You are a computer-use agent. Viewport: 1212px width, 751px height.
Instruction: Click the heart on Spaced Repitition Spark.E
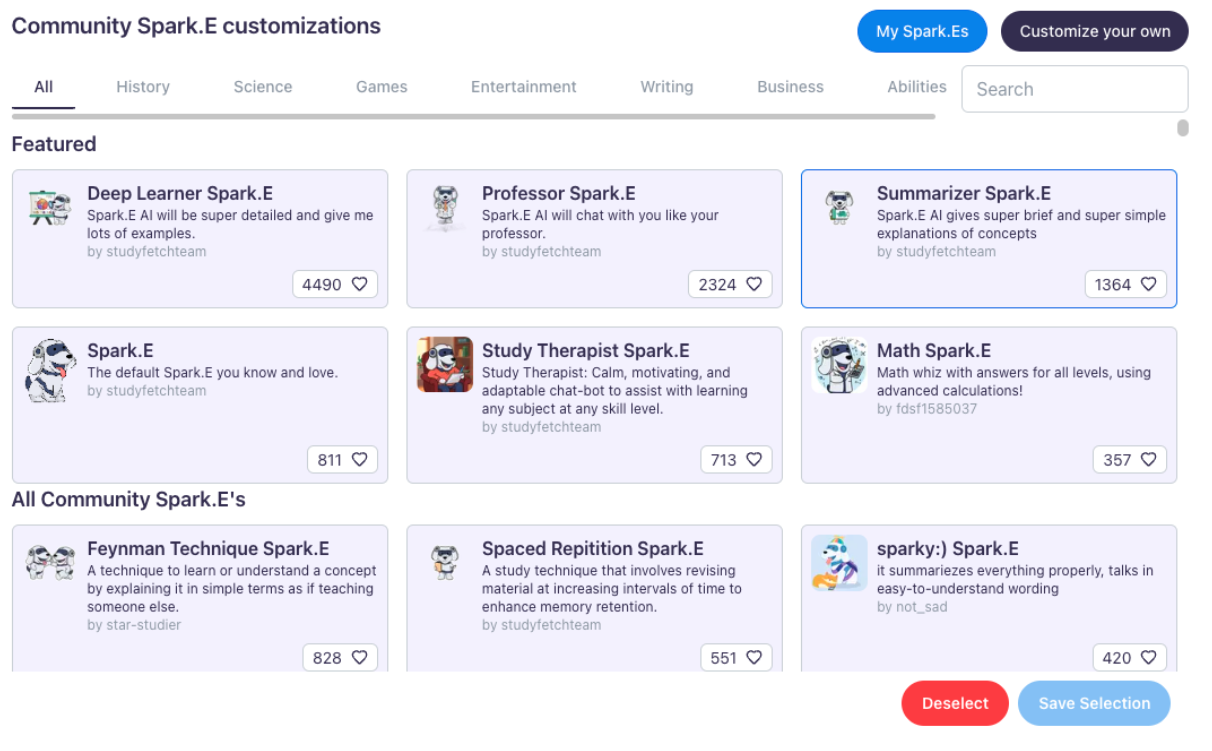tap(756, 657)
